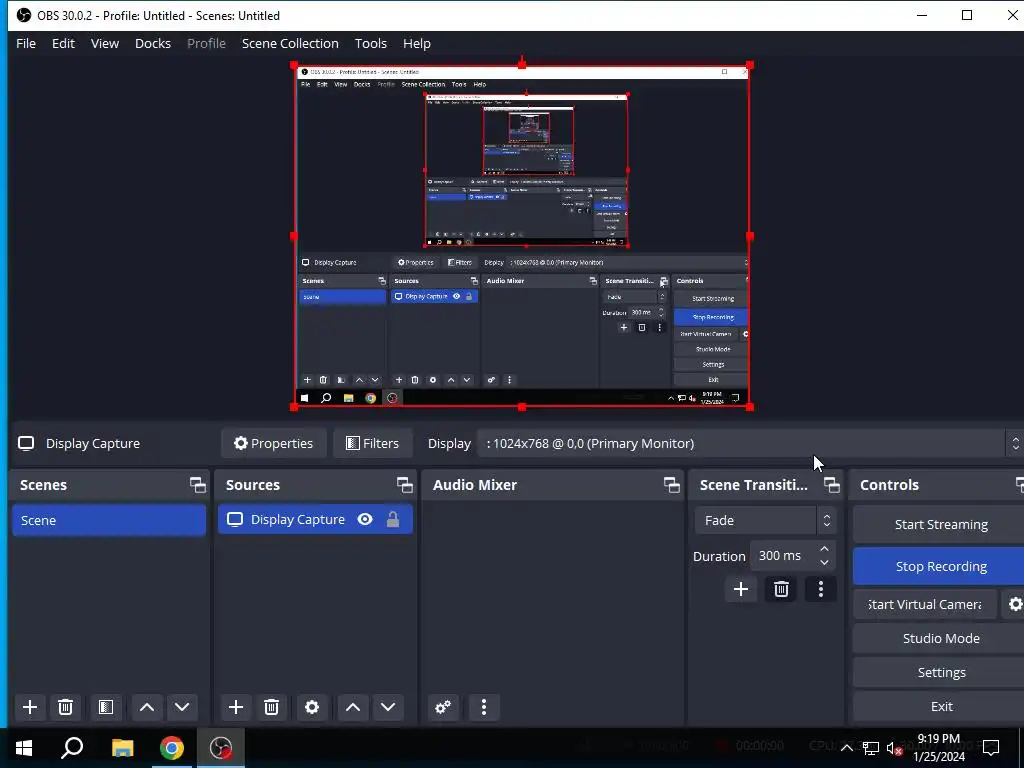Add a new source with the plus icon
The image size is (1024, 768).
click(236, 707)
